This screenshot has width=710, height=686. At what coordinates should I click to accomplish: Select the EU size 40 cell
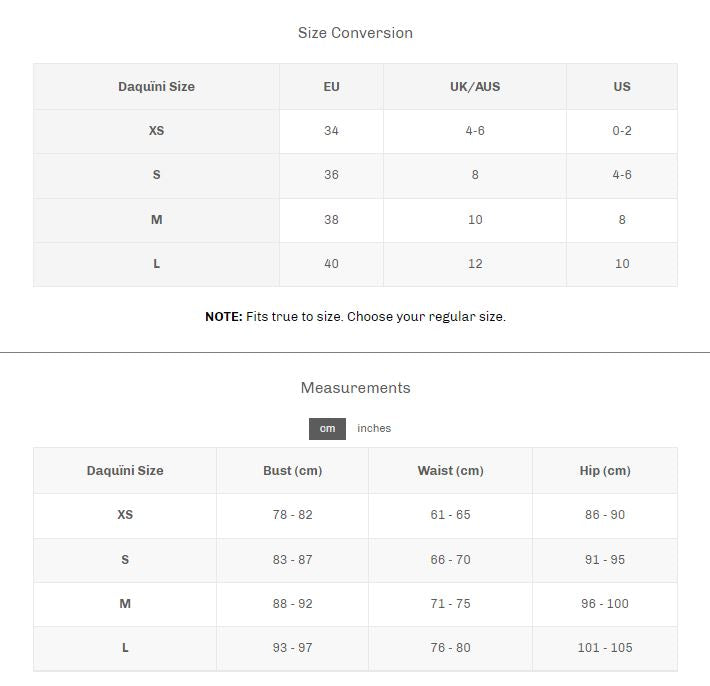[331, 264]
